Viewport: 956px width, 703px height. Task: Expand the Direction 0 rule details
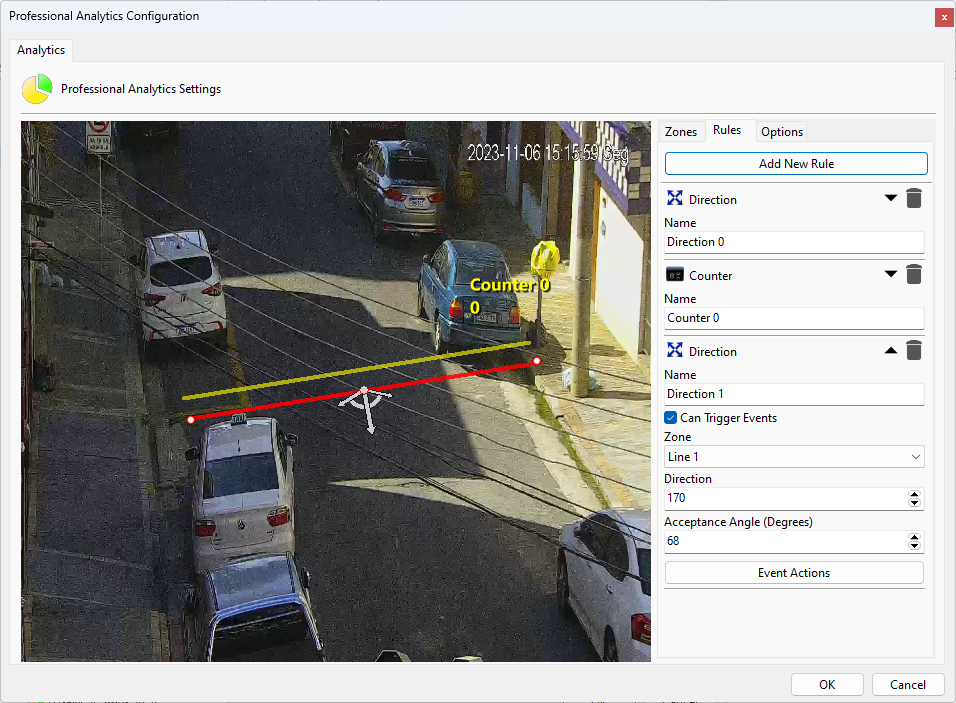click(x=891, y=198)
